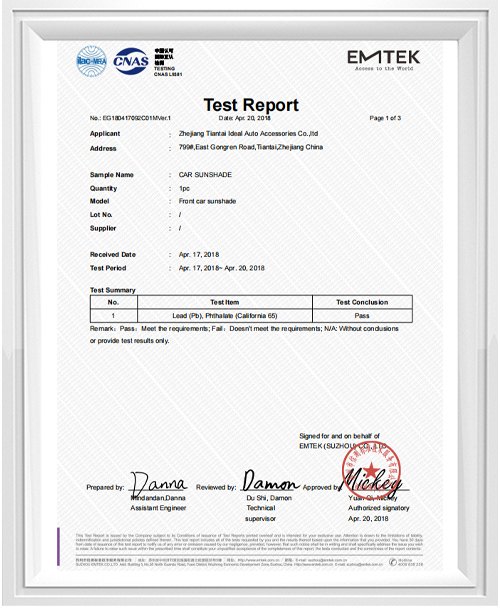The image size is (500, 608).
Task: Click 'Page 1 of 3' text
Action: (x=385, y=118)
